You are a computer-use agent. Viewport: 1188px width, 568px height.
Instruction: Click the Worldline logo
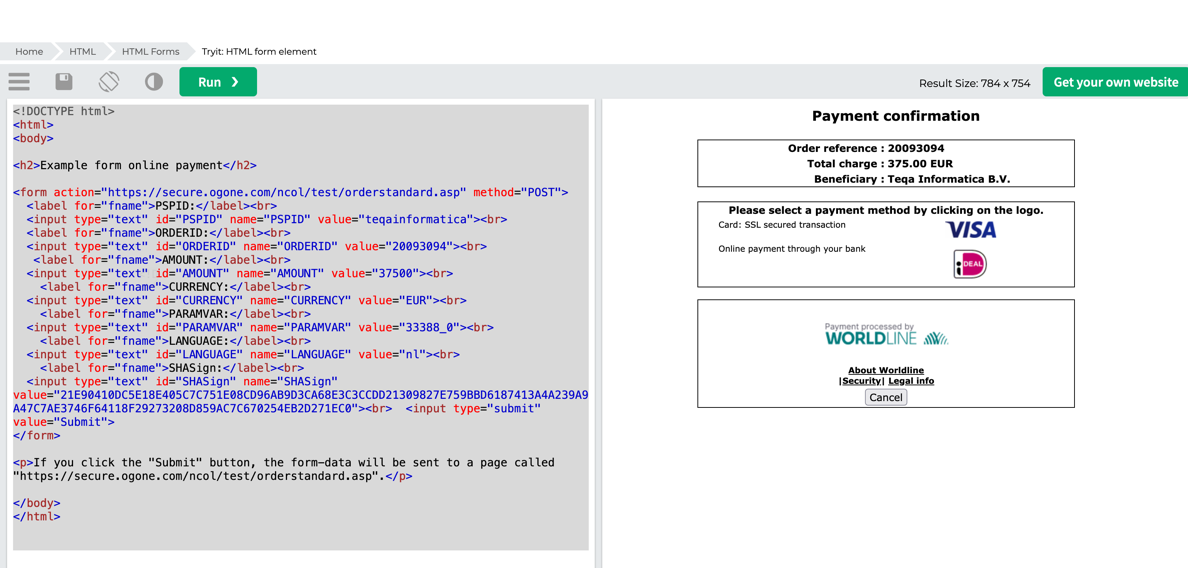886,335
